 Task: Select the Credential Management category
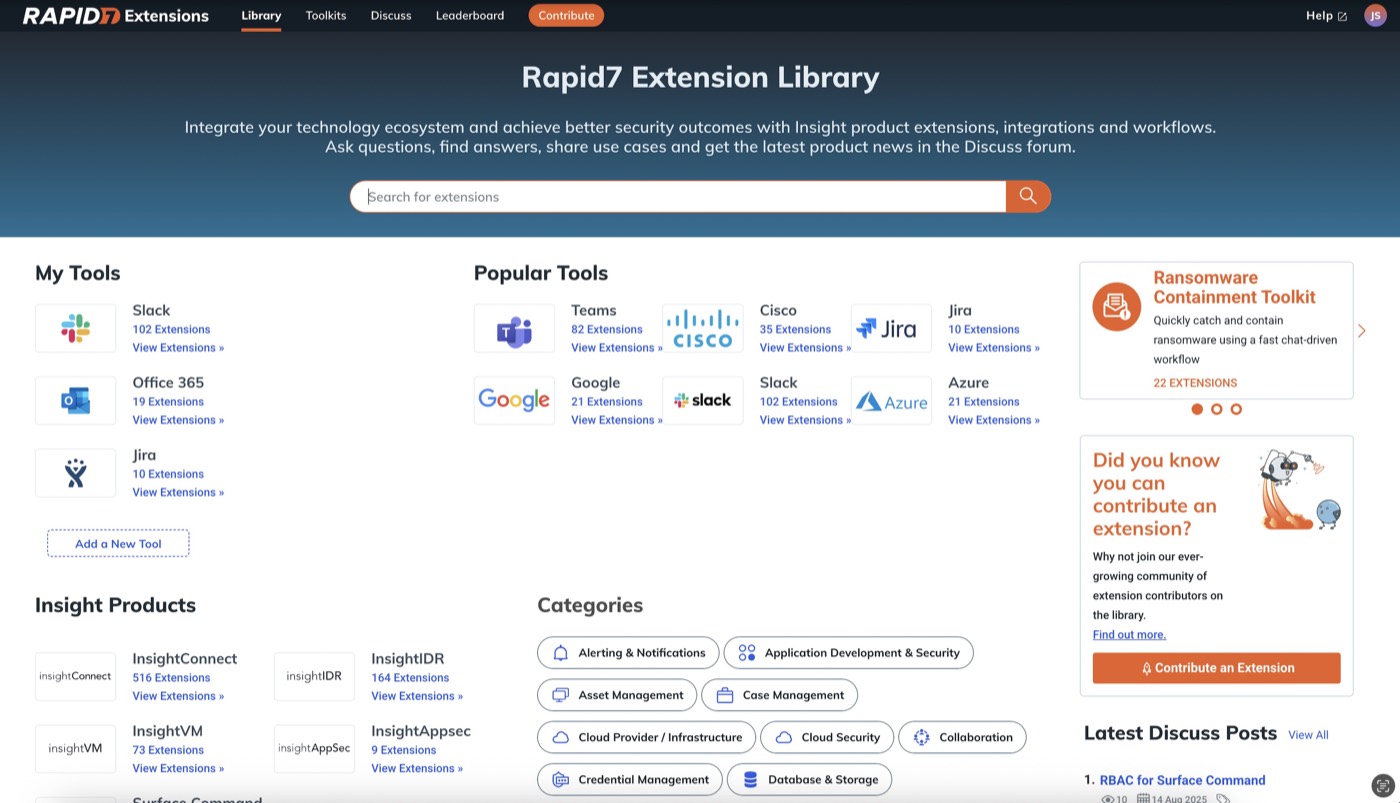(x=630, y=779)
